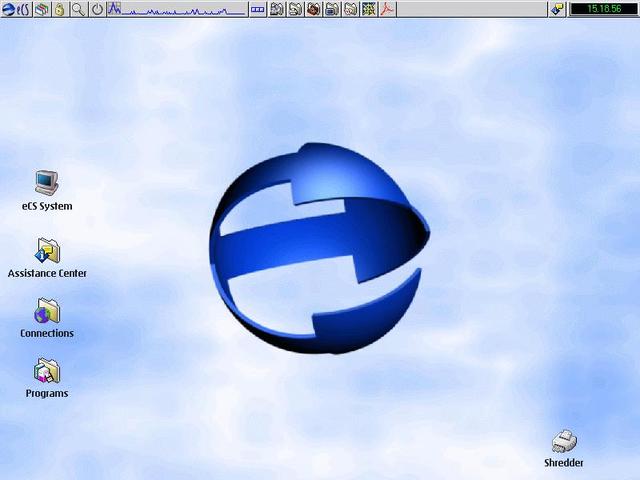Open the fourth drawer folder icon
Image resolution: width=640 pixels, height=480 pixels.
332,9
